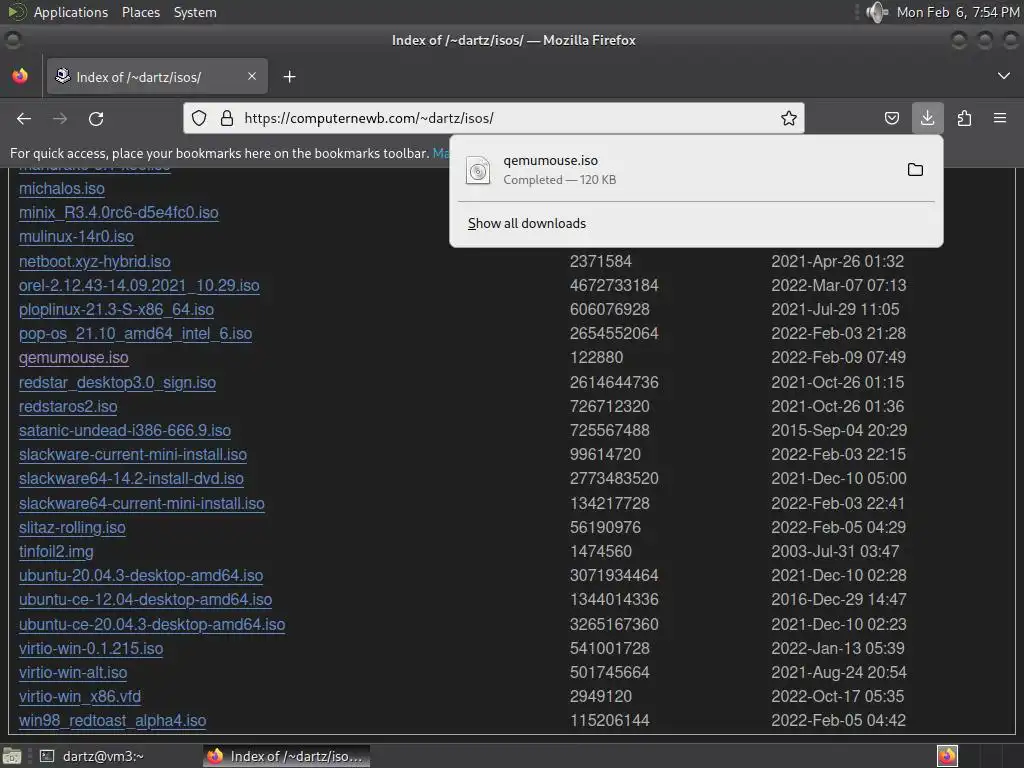Screen dimensions: 1024x768
Task: Open the Extensions puzzle icon
Action: [964, 118]
